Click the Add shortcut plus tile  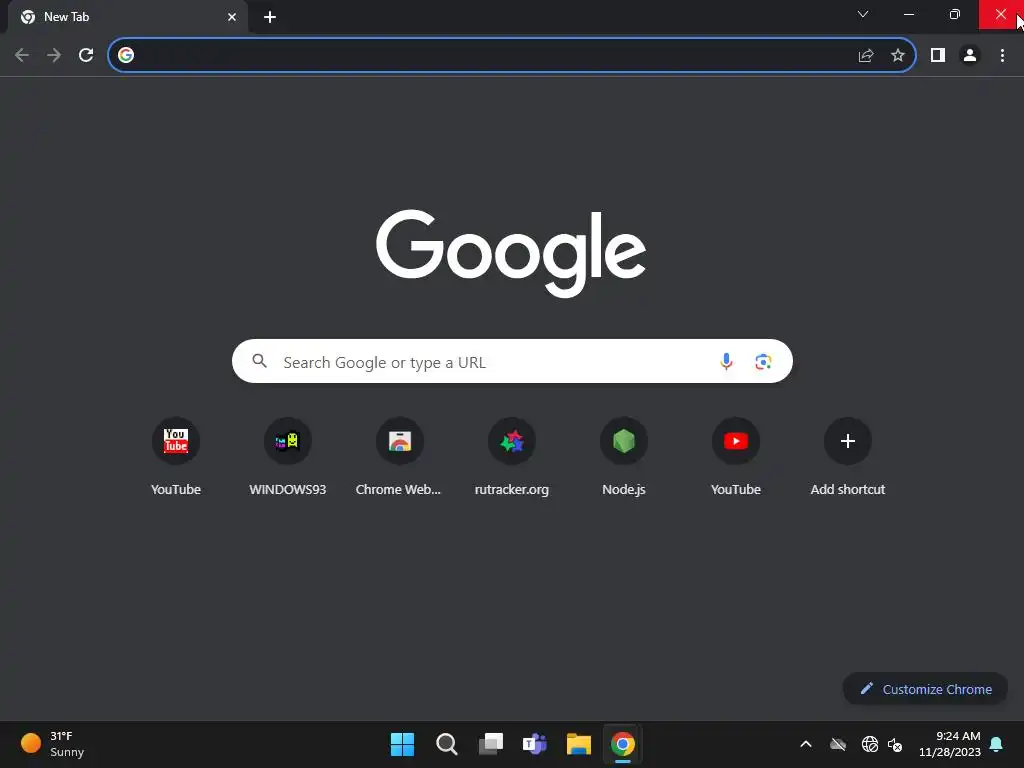pos(848,456)
